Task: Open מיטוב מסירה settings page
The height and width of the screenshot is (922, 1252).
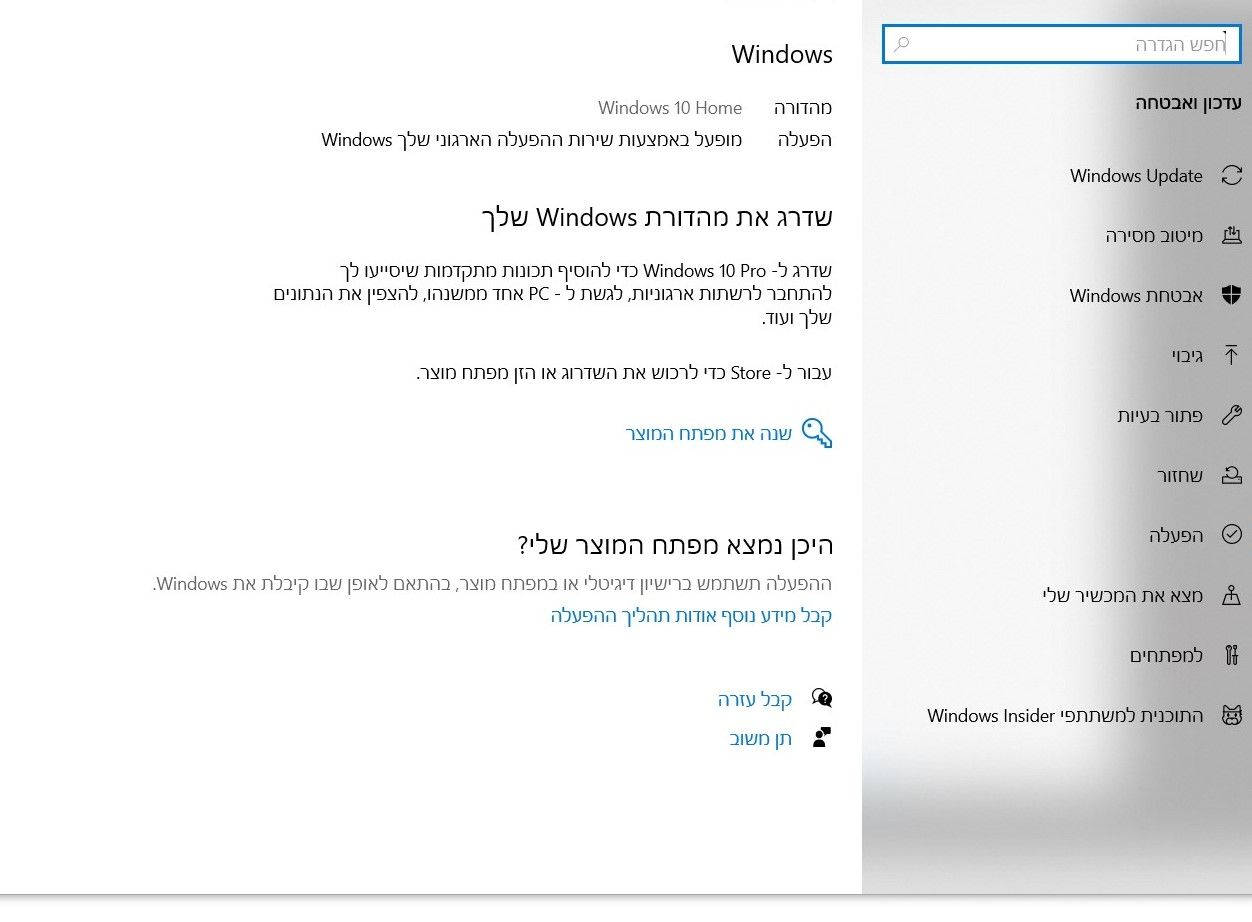Action: tap(1154, 236)
